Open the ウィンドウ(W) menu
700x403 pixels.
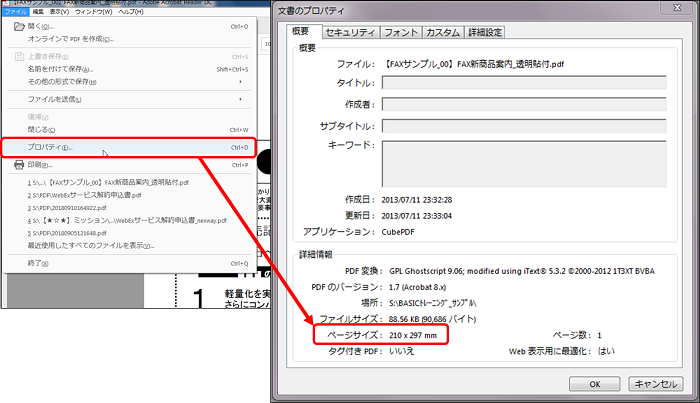click(x=93, y=12)
